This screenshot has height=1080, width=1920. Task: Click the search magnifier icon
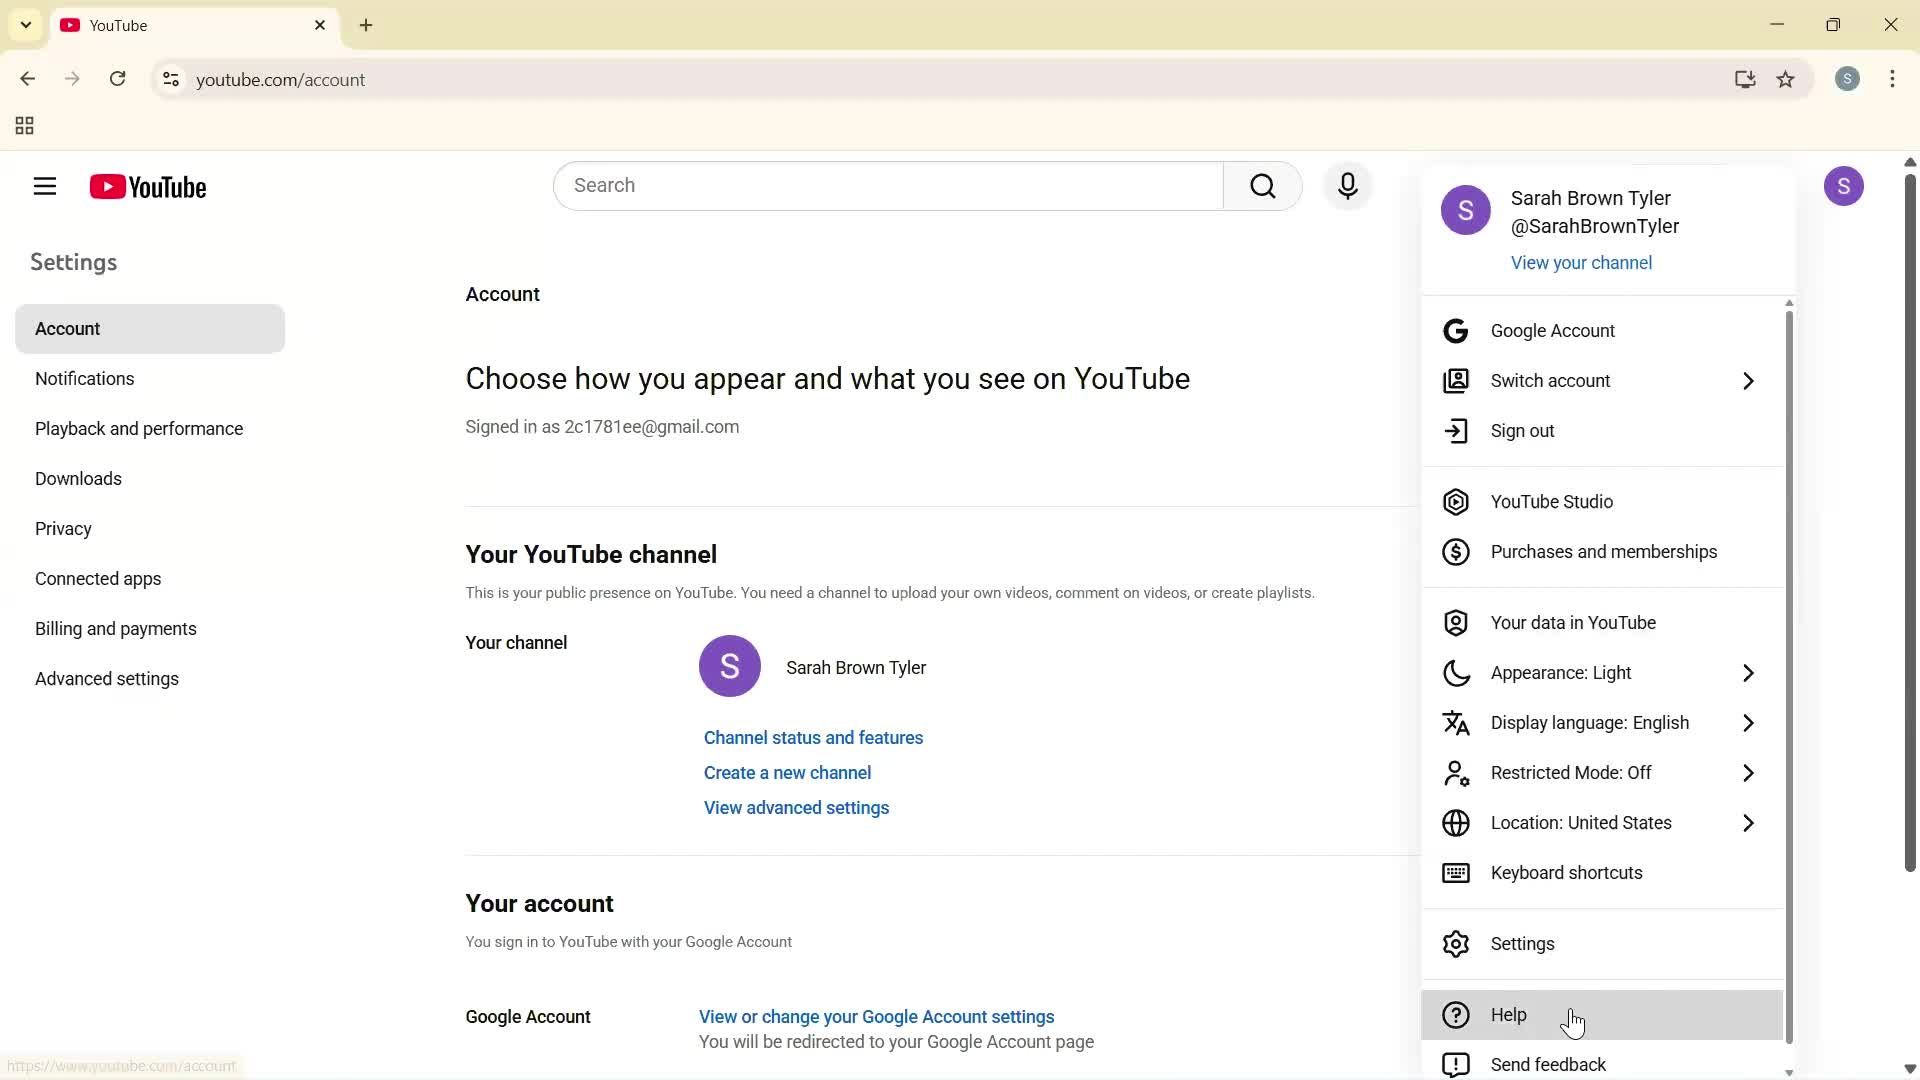click(x=1262, y=185)
